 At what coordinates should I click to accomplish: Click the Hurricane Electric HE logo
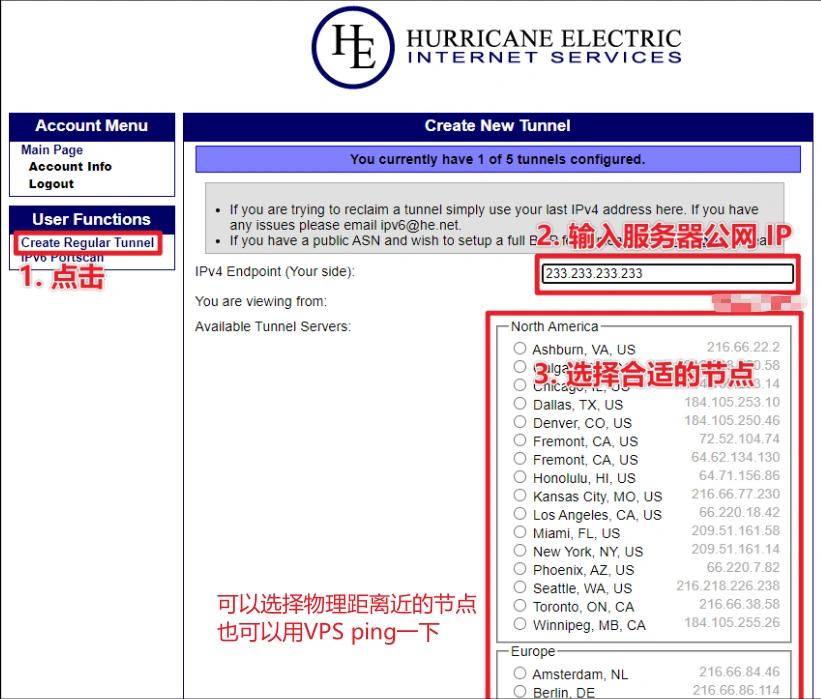pos(353,47)
